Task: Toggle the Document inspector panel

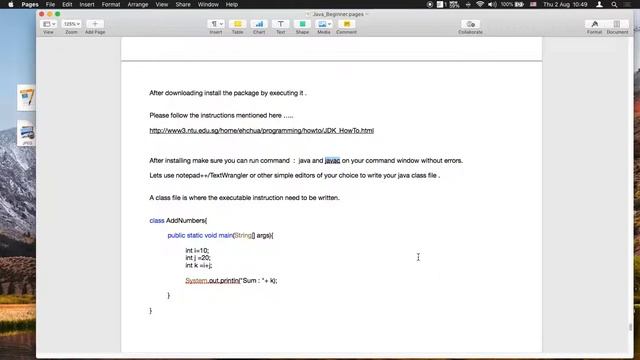Action: (617, 24)
